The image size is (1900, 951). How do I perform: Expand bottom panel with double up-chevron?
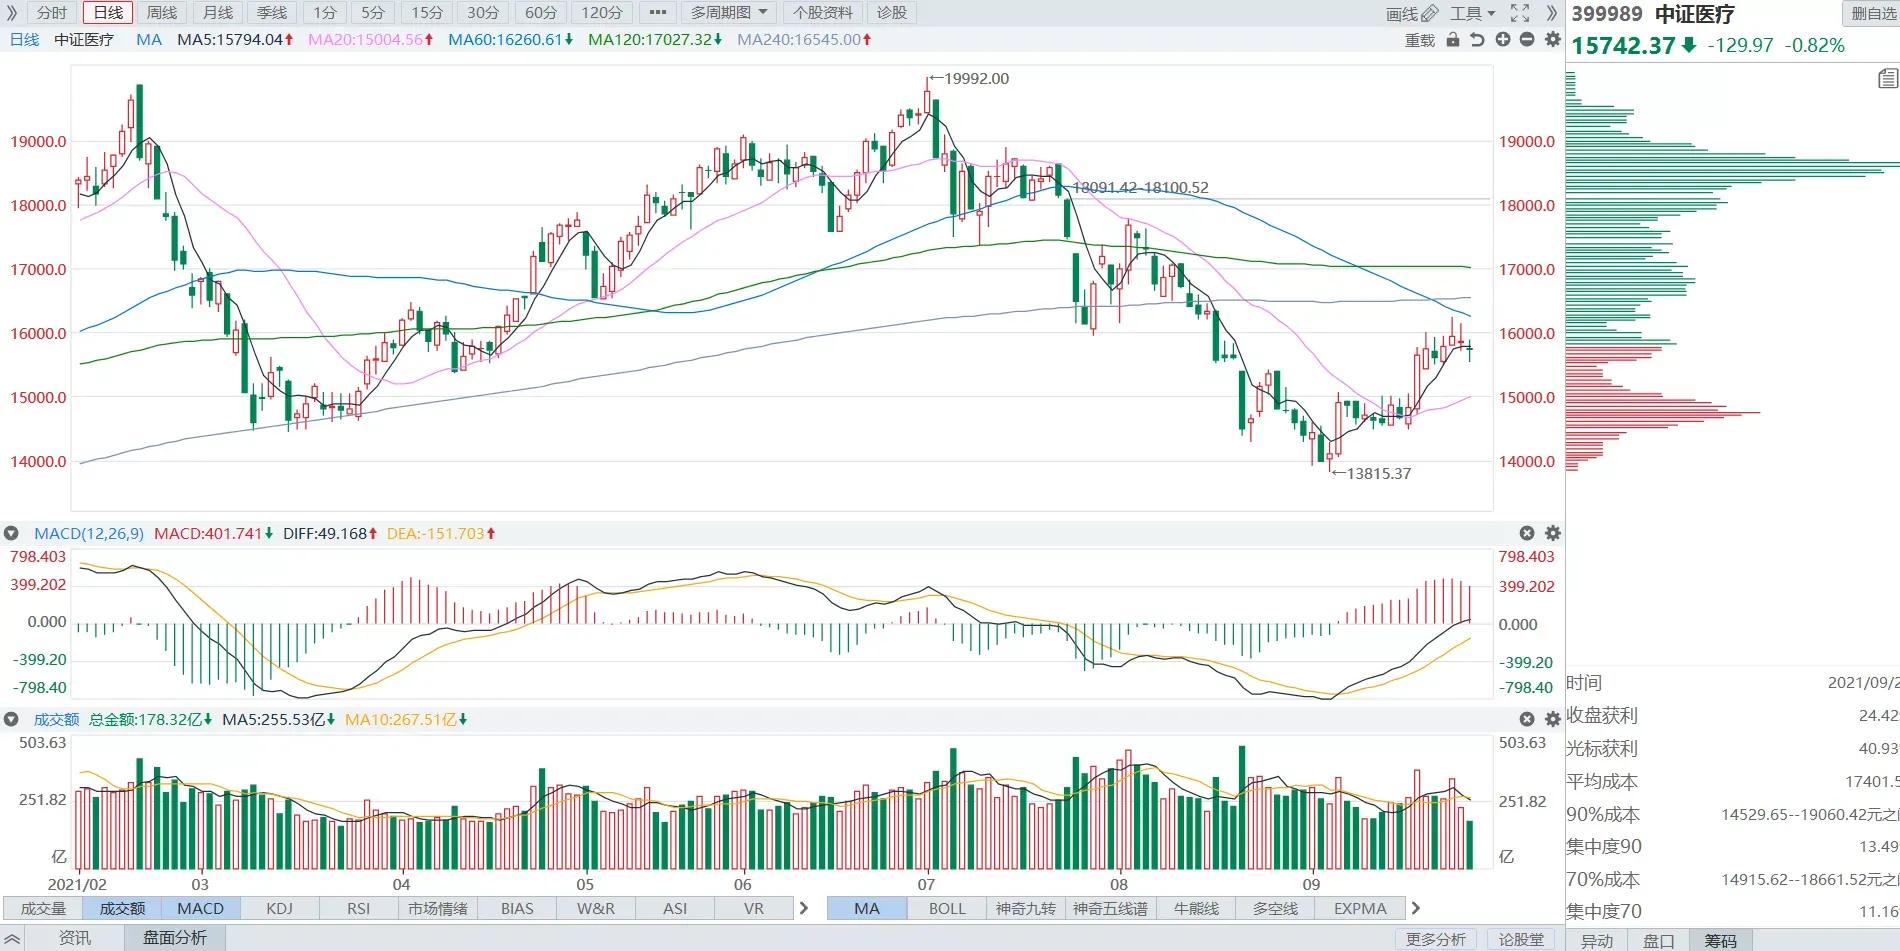(x=12, y=938)
